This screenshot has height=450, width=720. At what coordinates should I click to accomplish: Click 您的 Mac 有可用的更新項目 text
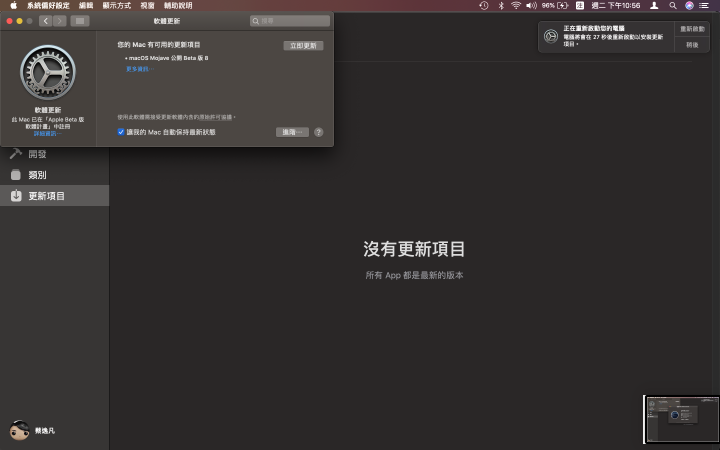(x=159, y=45)
